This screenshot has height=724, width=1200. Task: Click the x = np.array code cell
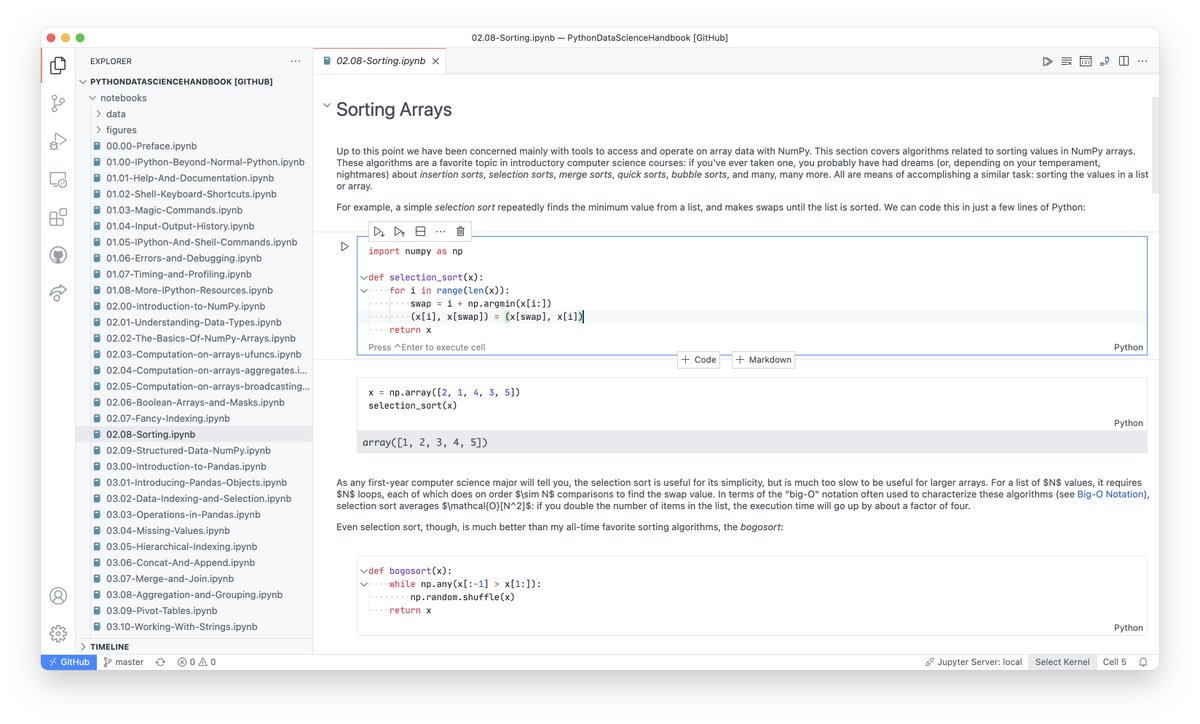(x=752, y=404)
